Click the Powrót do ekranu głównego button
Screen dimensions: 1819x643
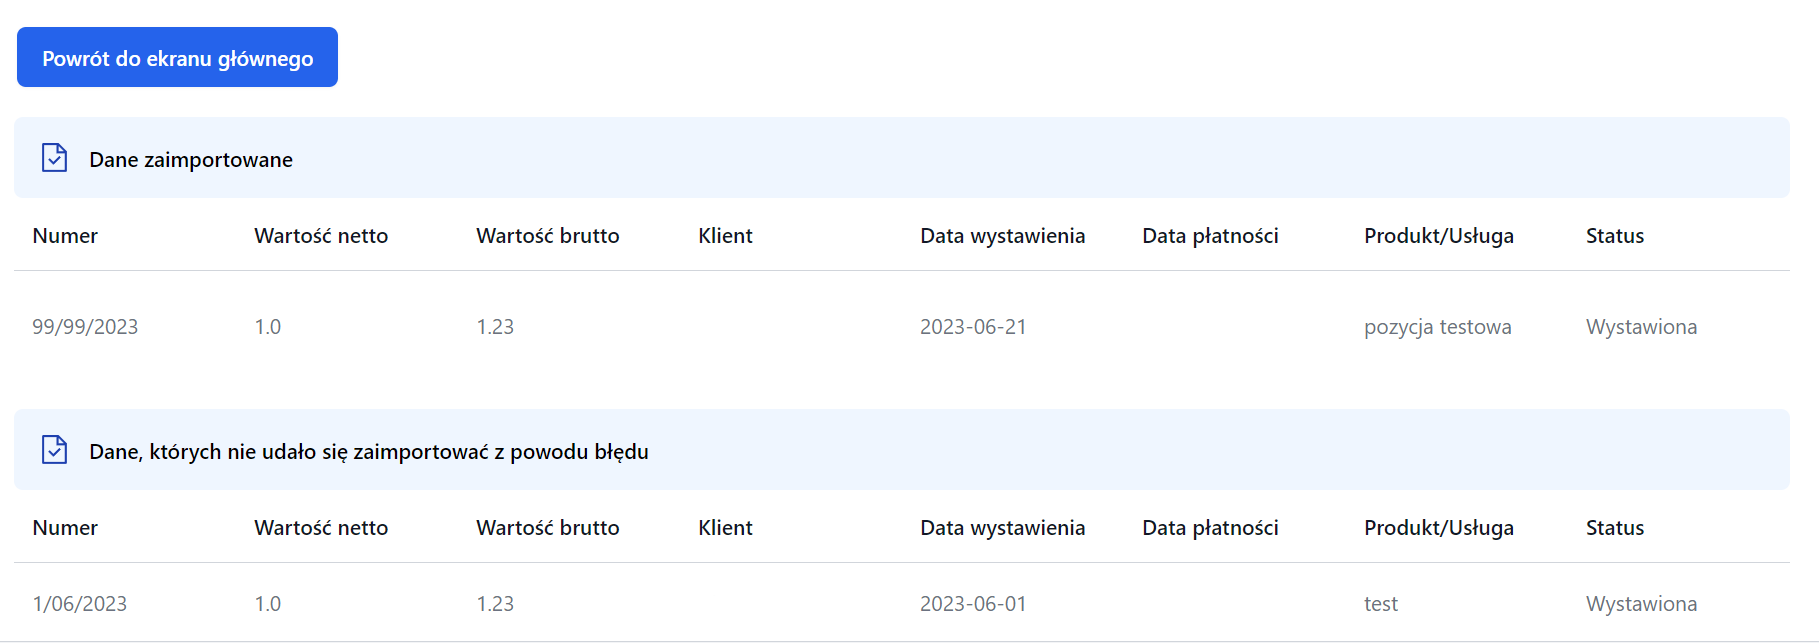(x=177, y=58)
